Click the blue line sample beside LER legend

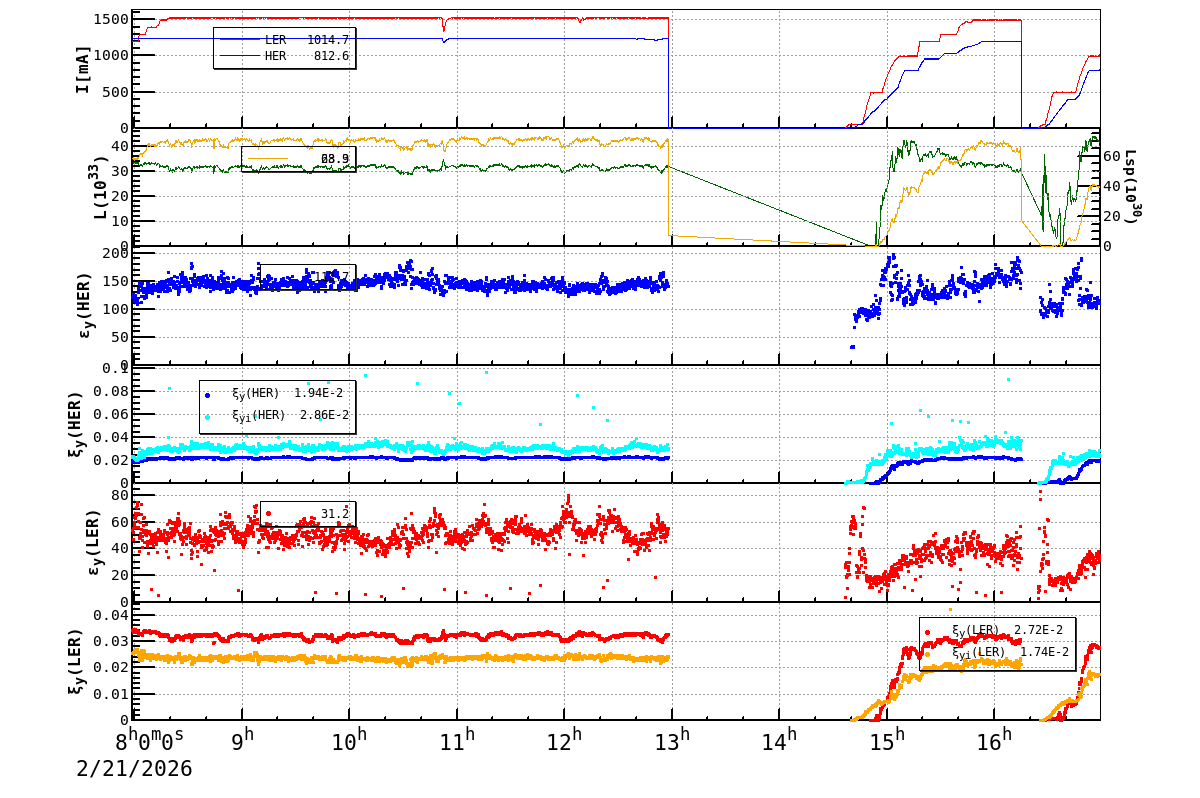tap(240, 39)
